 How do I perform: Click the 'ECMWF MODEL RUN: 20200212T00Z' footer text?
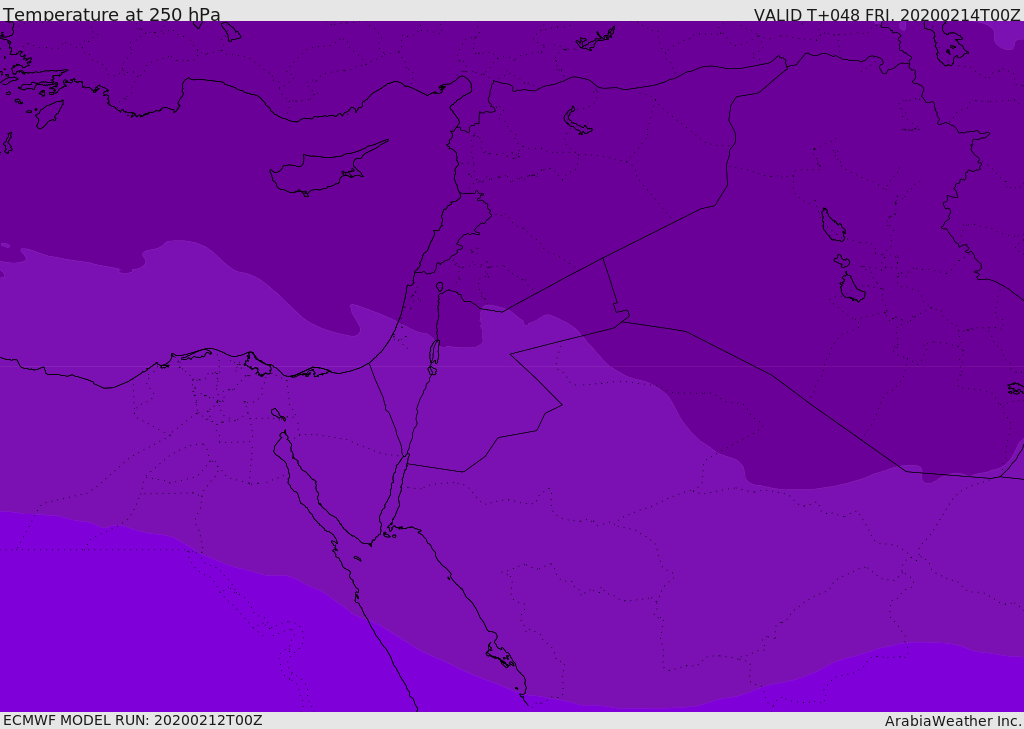[133, 720]
